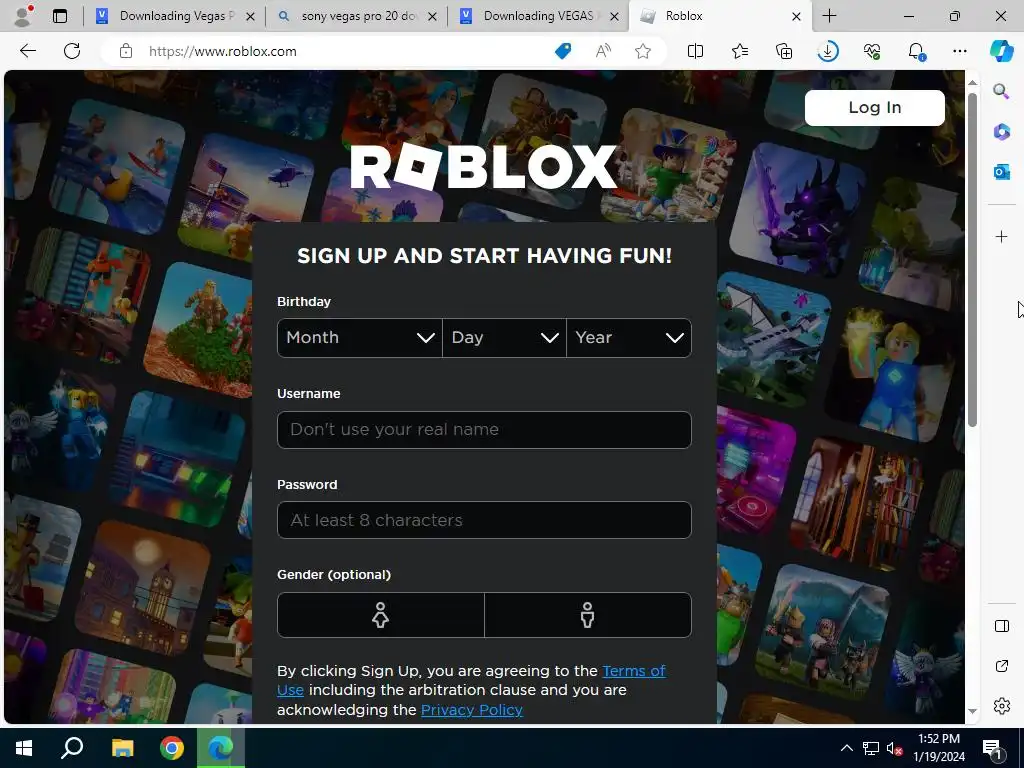
Task: Toggle sidebar panel layout icon
Action: click(1002, 626)
